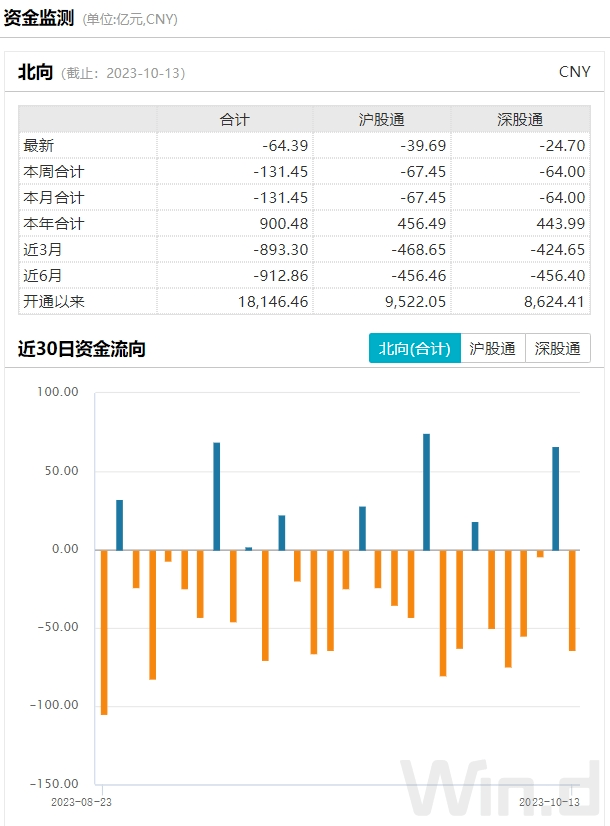Click the tallest blue bar in the chart
This screenshot has width=610, height=826.
click(426, 492)
